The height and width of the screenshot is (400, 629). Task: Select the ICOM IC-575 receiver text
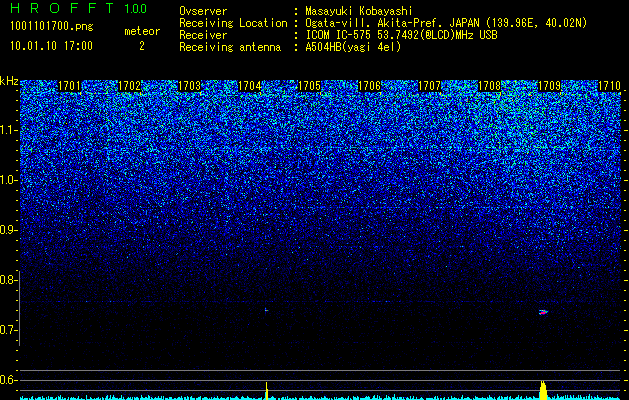(x=401, y=35)
